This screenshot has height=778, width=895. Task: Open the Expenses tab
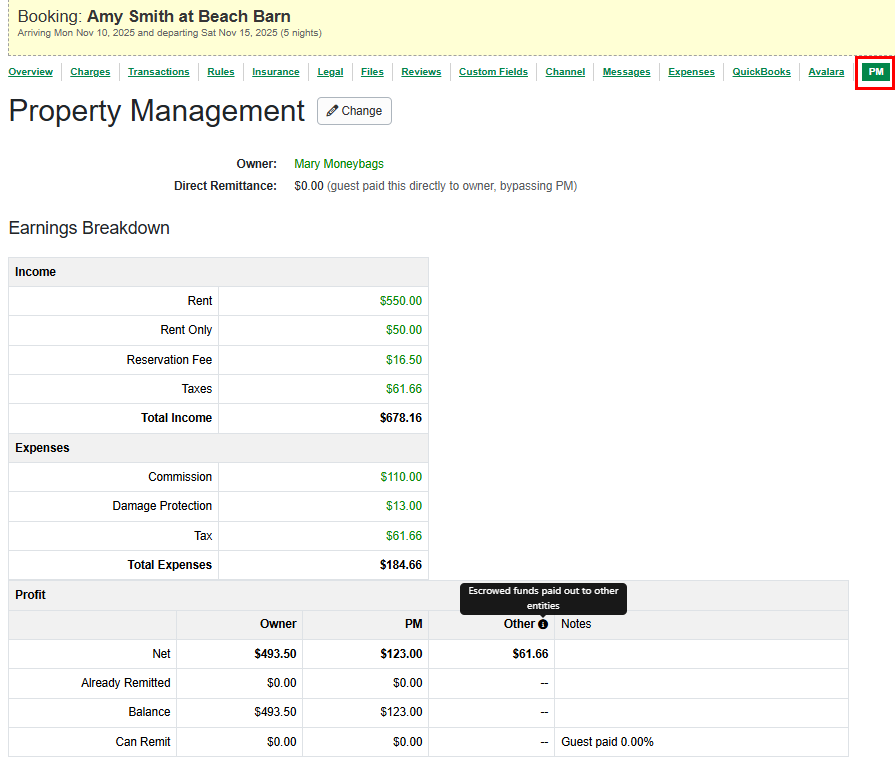691,72
